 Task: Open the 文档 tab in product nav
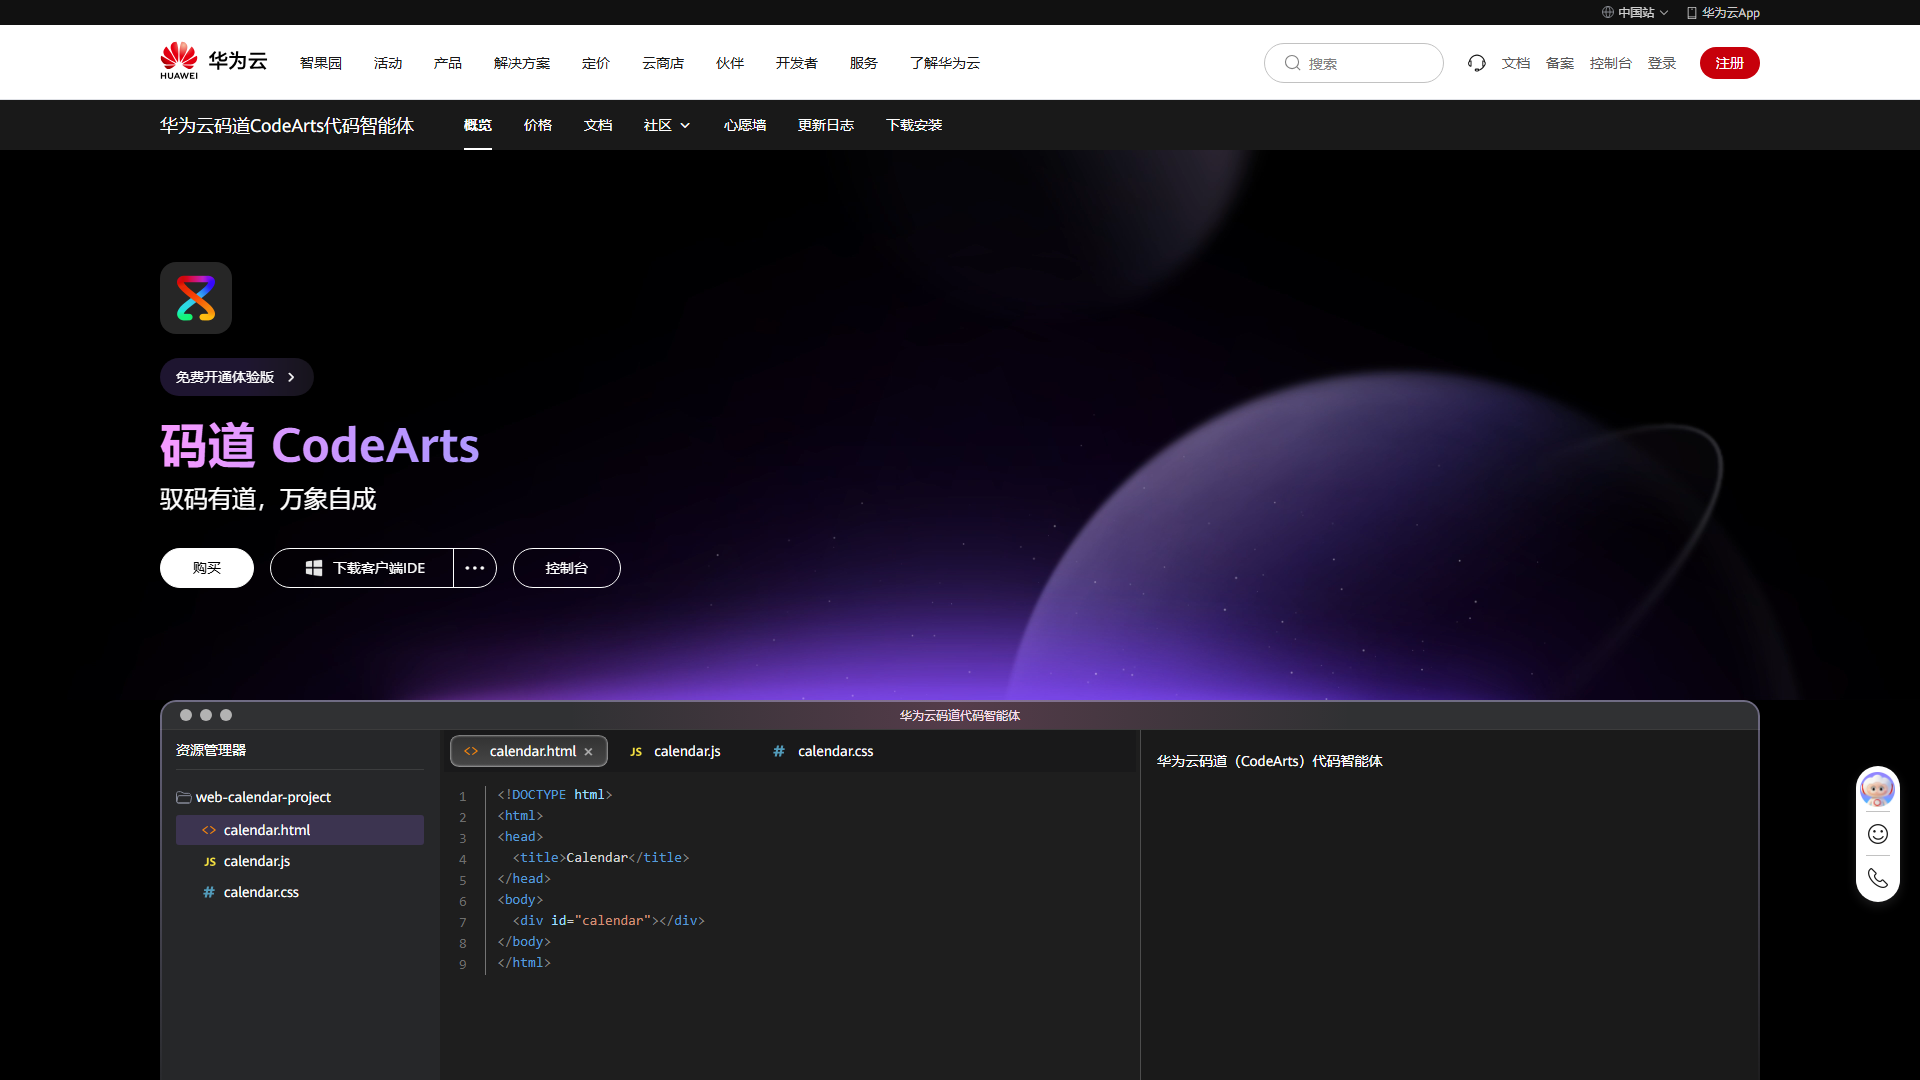coord(598,125)
